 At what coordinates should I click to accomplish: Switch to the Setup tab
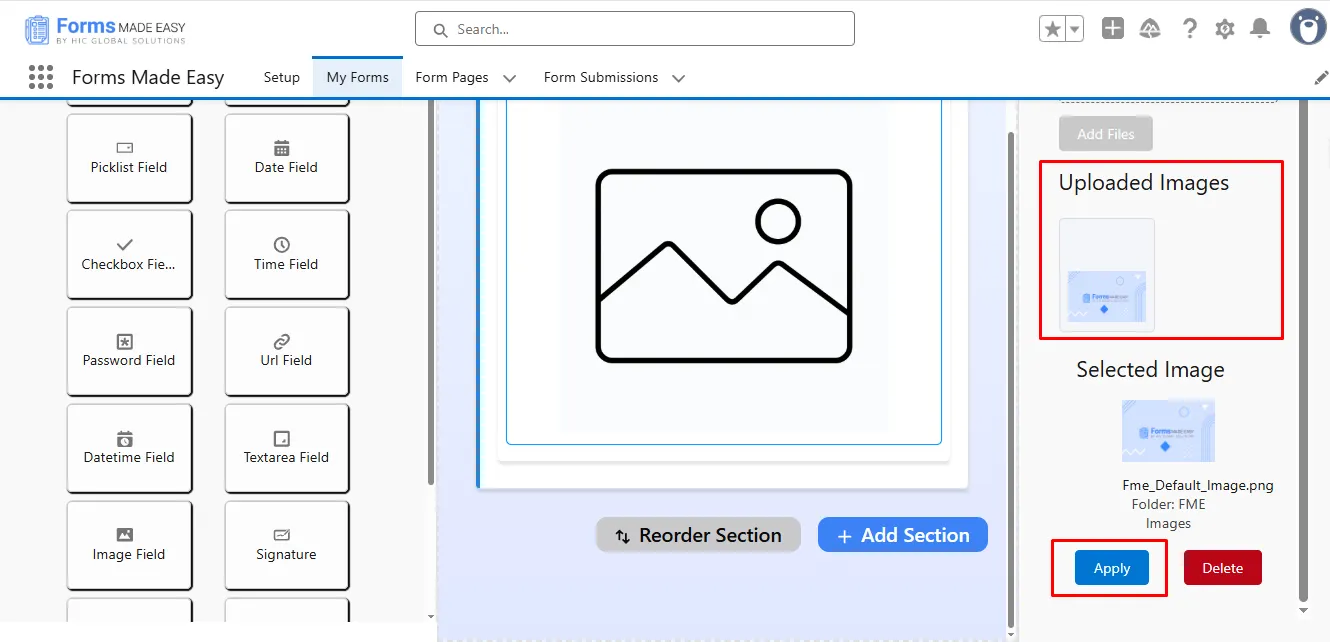click(x=281, y=77)
